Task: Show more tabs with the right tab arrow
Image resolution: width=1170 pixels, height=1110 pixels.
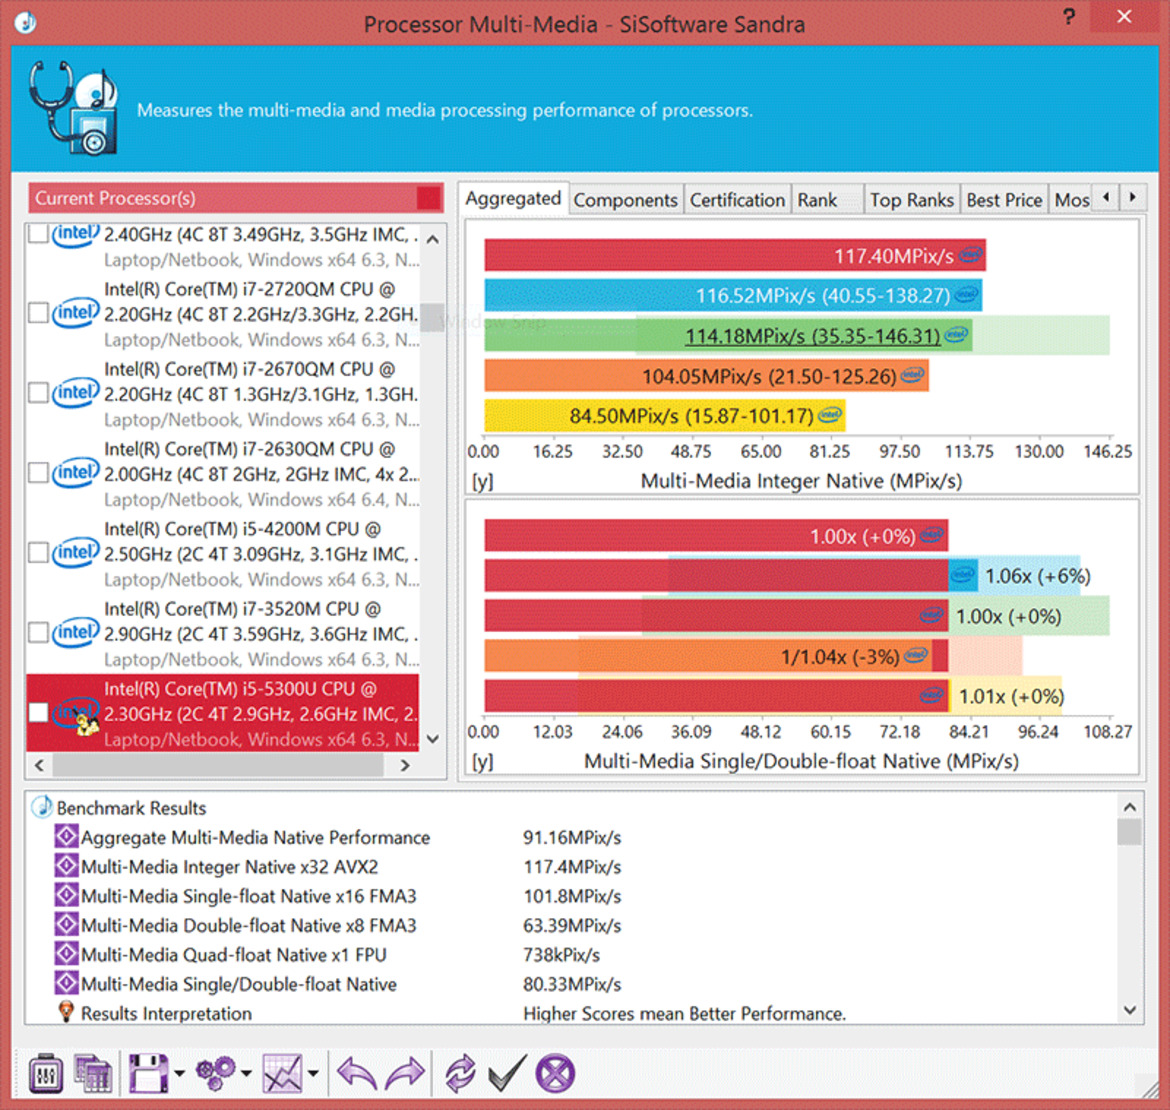Action: tap(1133, 198)
